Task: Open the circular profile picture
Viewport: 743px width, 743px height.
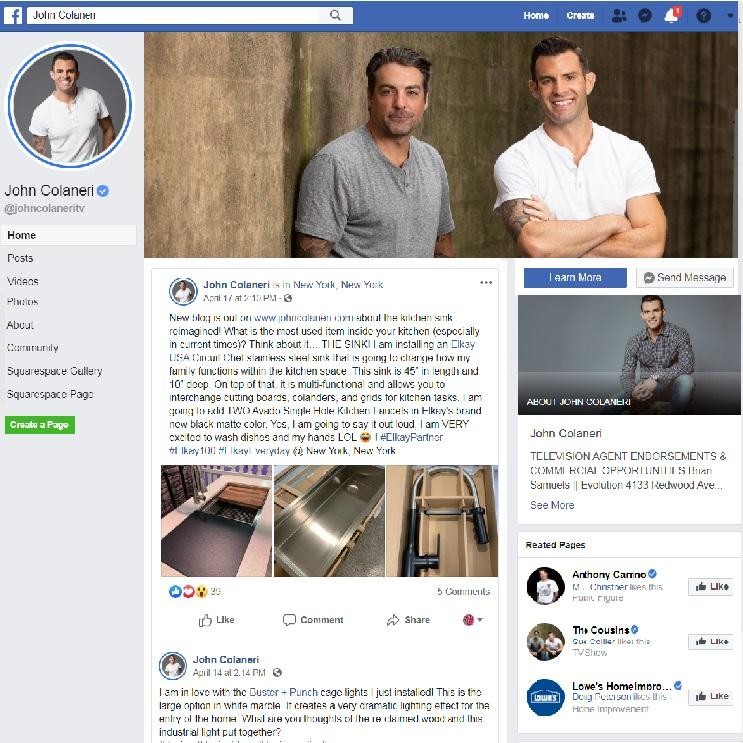Action: (x=69, y=106)
